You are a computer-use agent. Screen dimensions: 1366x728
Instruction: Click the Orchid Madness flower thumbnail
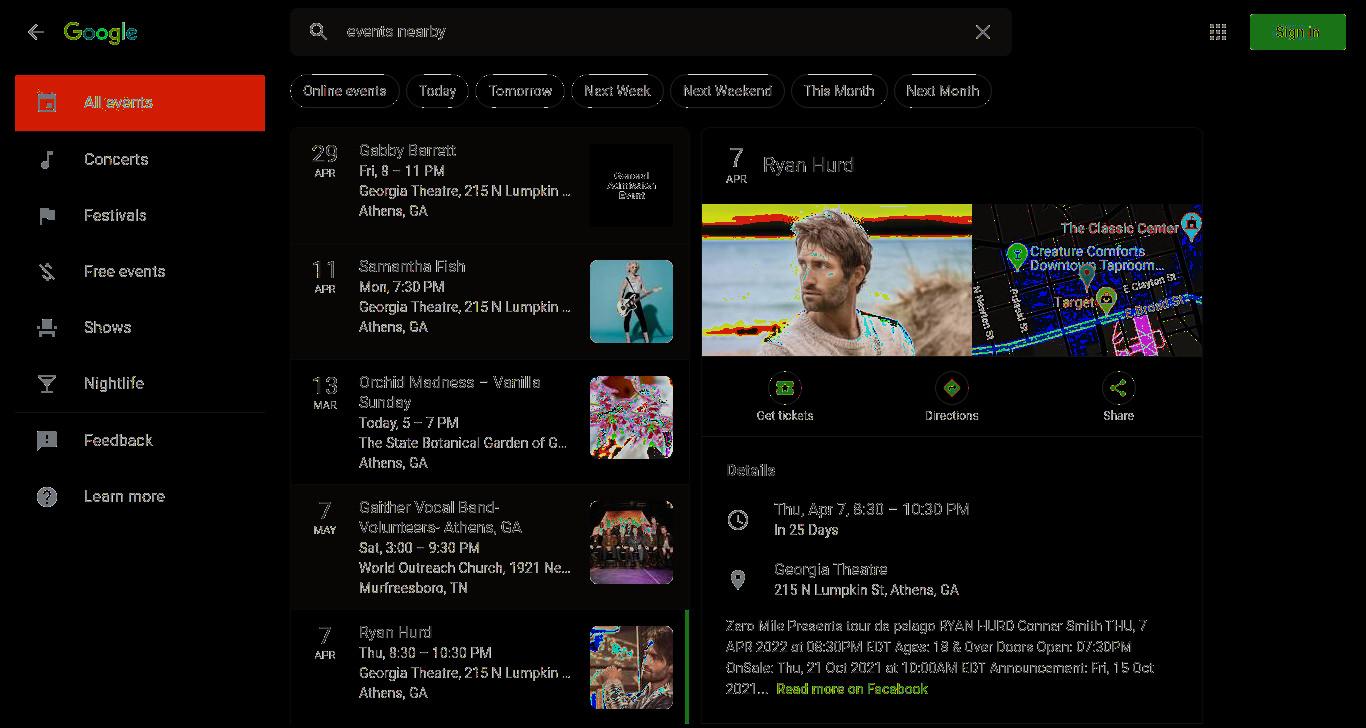(631, 417)
